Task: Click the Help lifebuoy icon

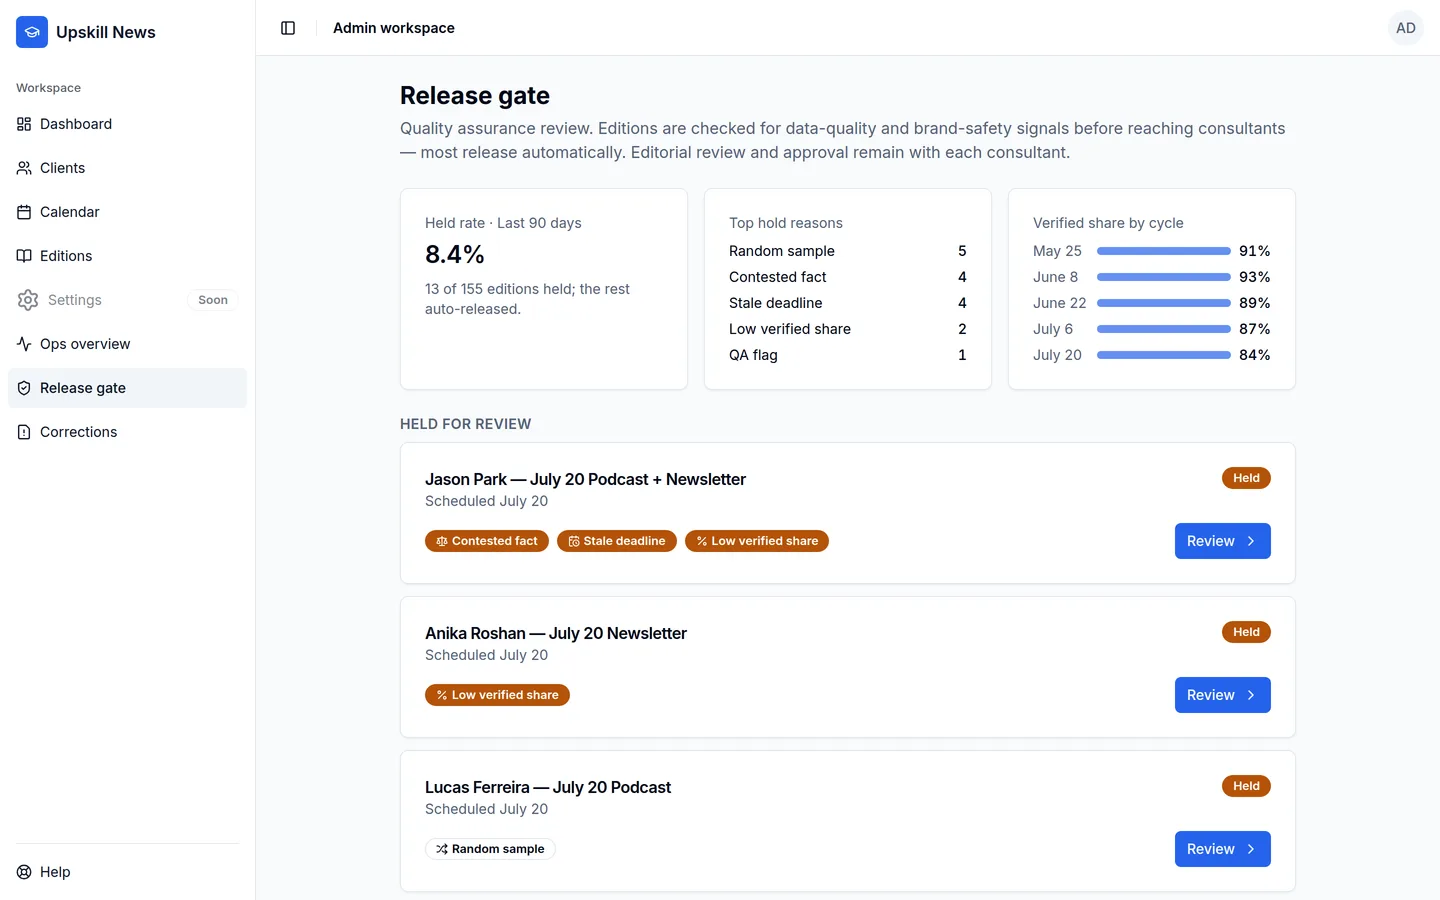Action: 24,872
